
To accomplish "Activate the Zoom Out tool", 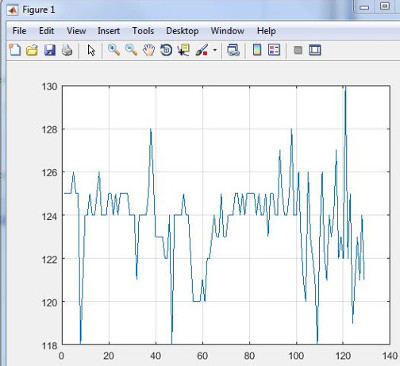I will click(131, 50).
